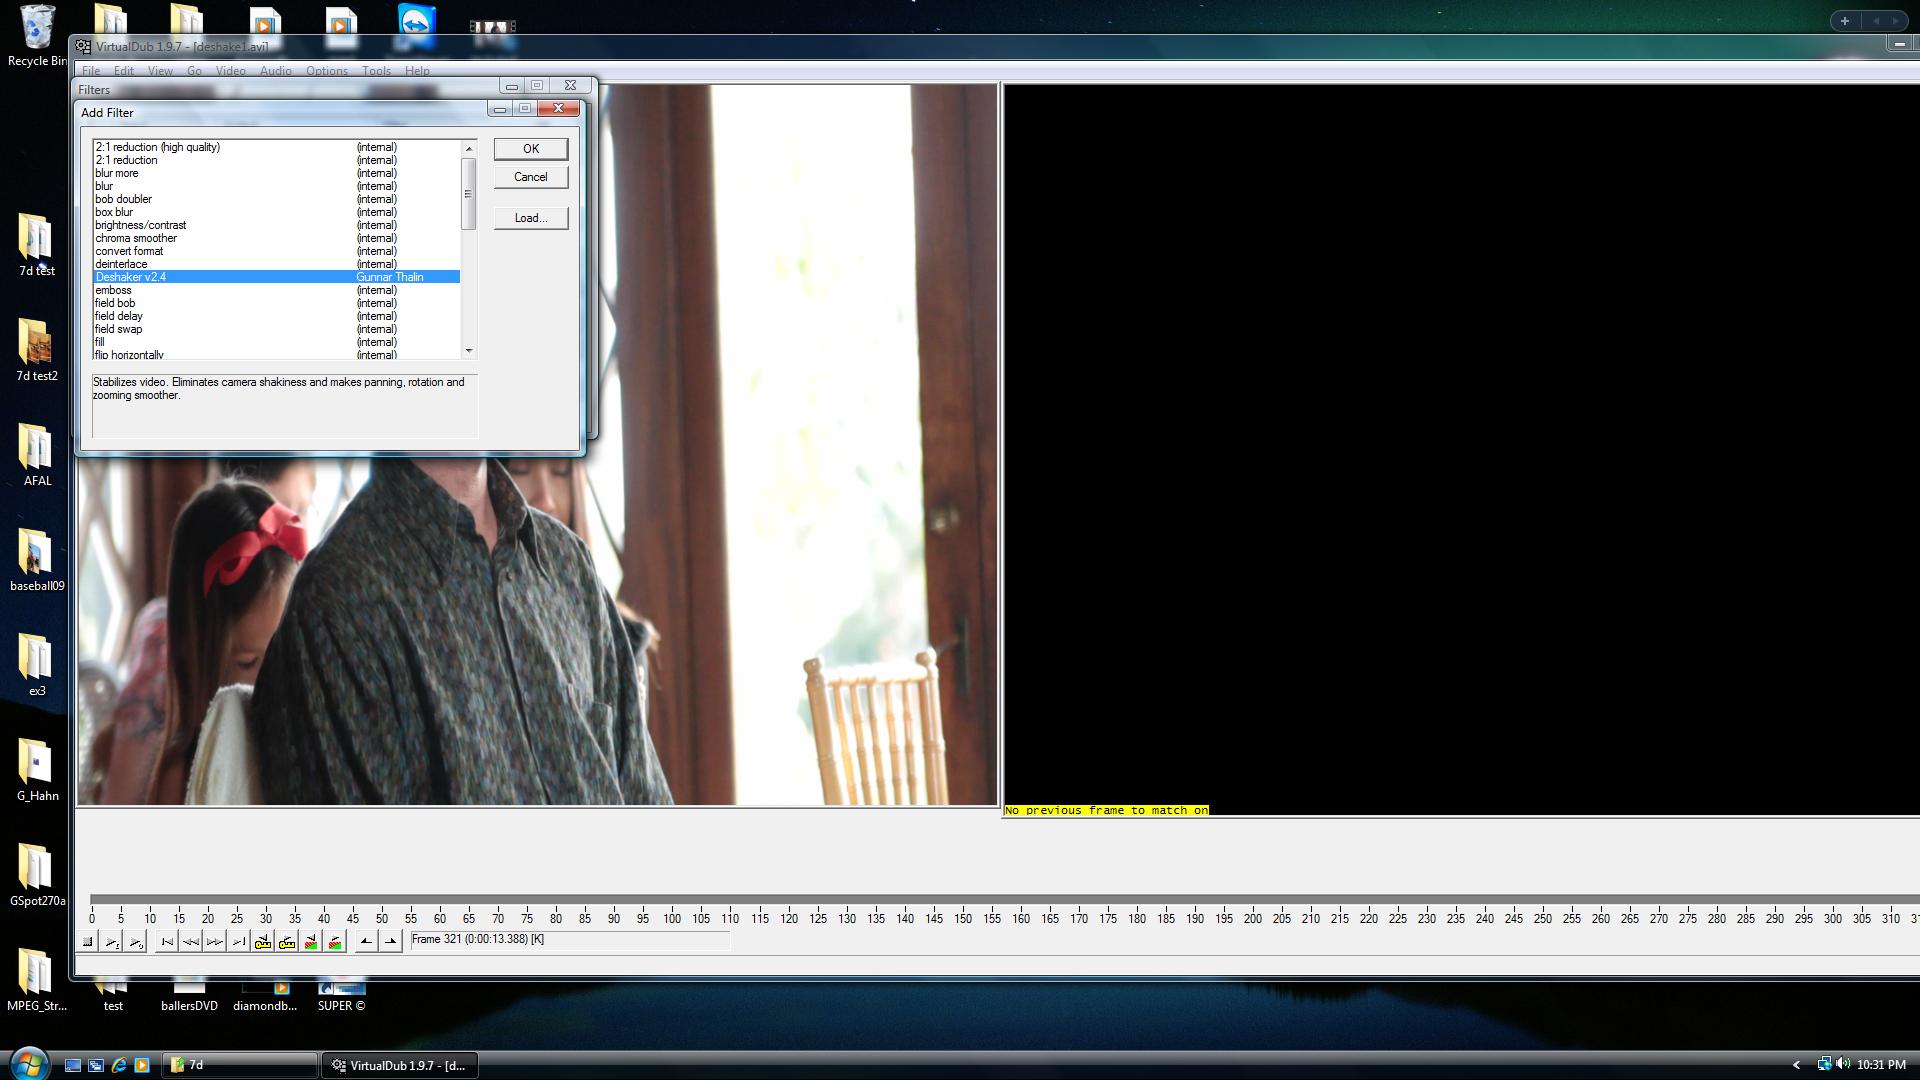Set the selection end mark-out
This screenshot has height=1080, width=1920.
click(391, 941)
